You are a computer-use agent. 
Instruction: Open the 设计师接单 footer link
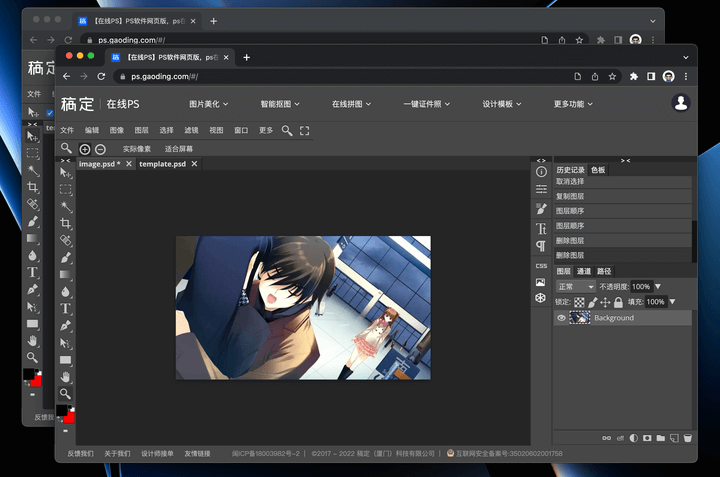coord(157,454)
